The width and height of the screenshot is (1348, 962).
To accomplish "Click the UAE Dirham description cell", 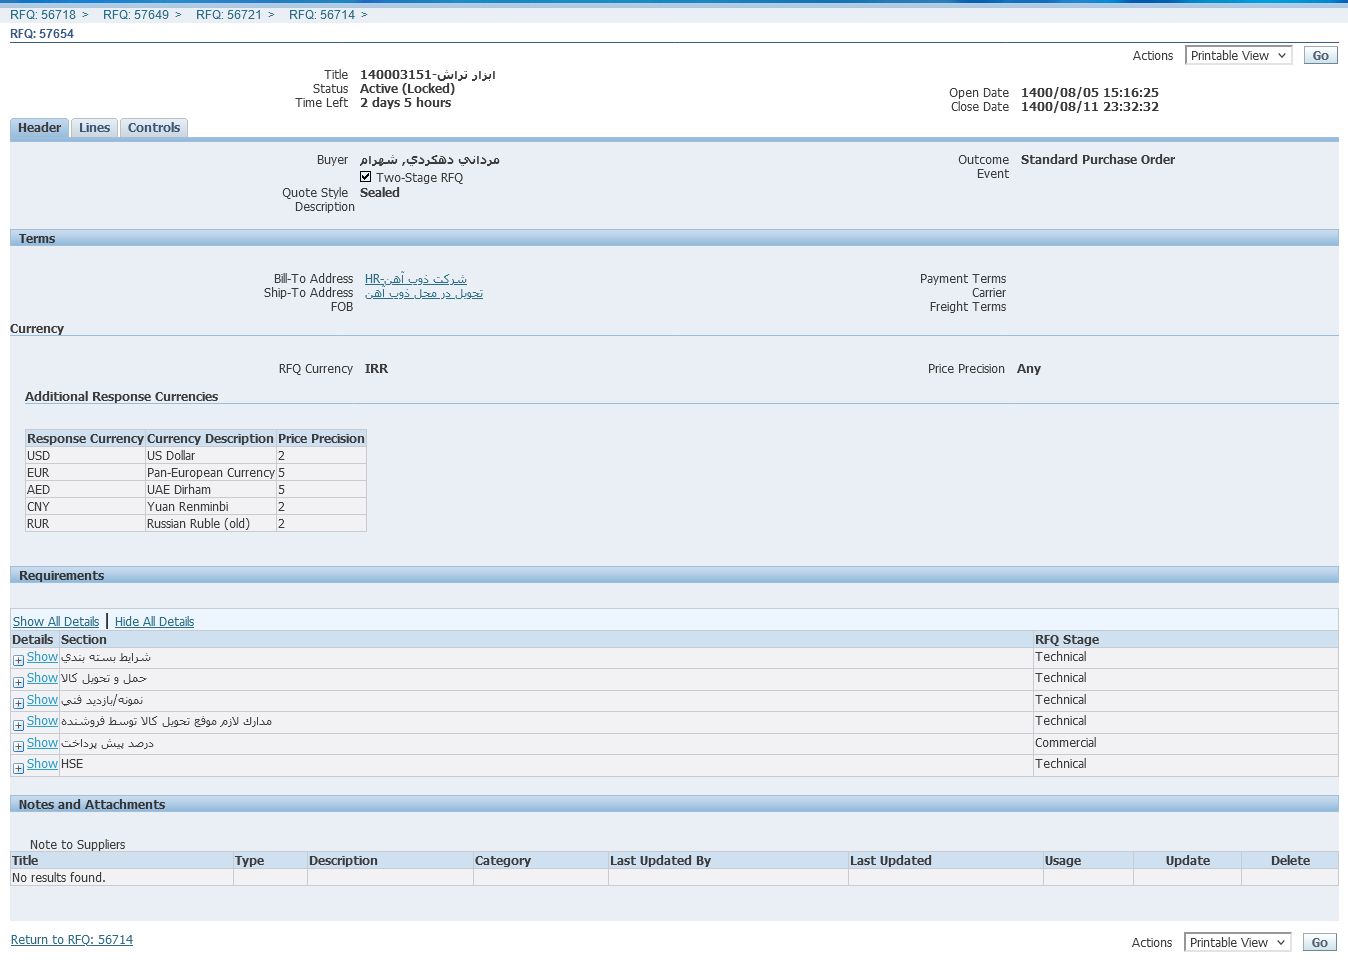I will [x=211, y=490].
